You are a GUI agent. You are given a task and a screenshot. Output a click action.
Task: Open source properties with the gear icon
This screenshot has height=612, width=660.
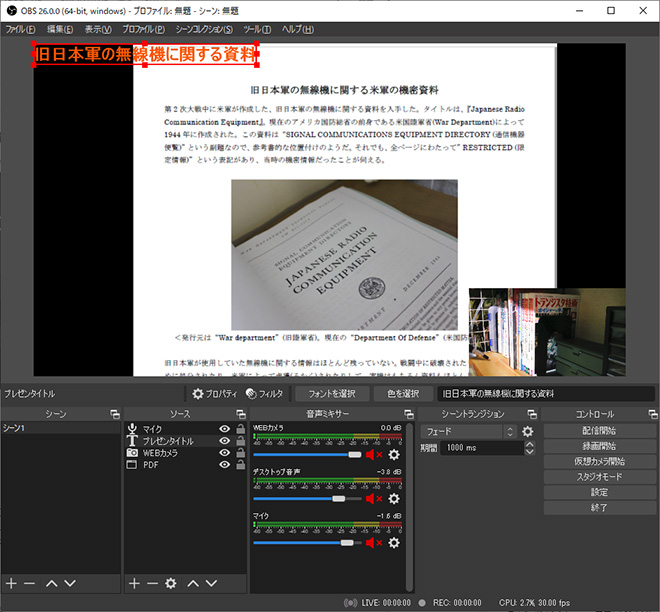point(170,583)
